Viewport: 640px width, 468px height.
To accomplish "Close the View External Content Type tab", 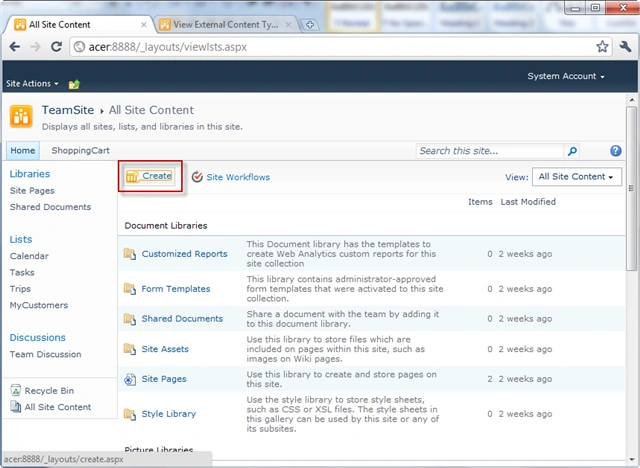I will (x=288, y=24).
